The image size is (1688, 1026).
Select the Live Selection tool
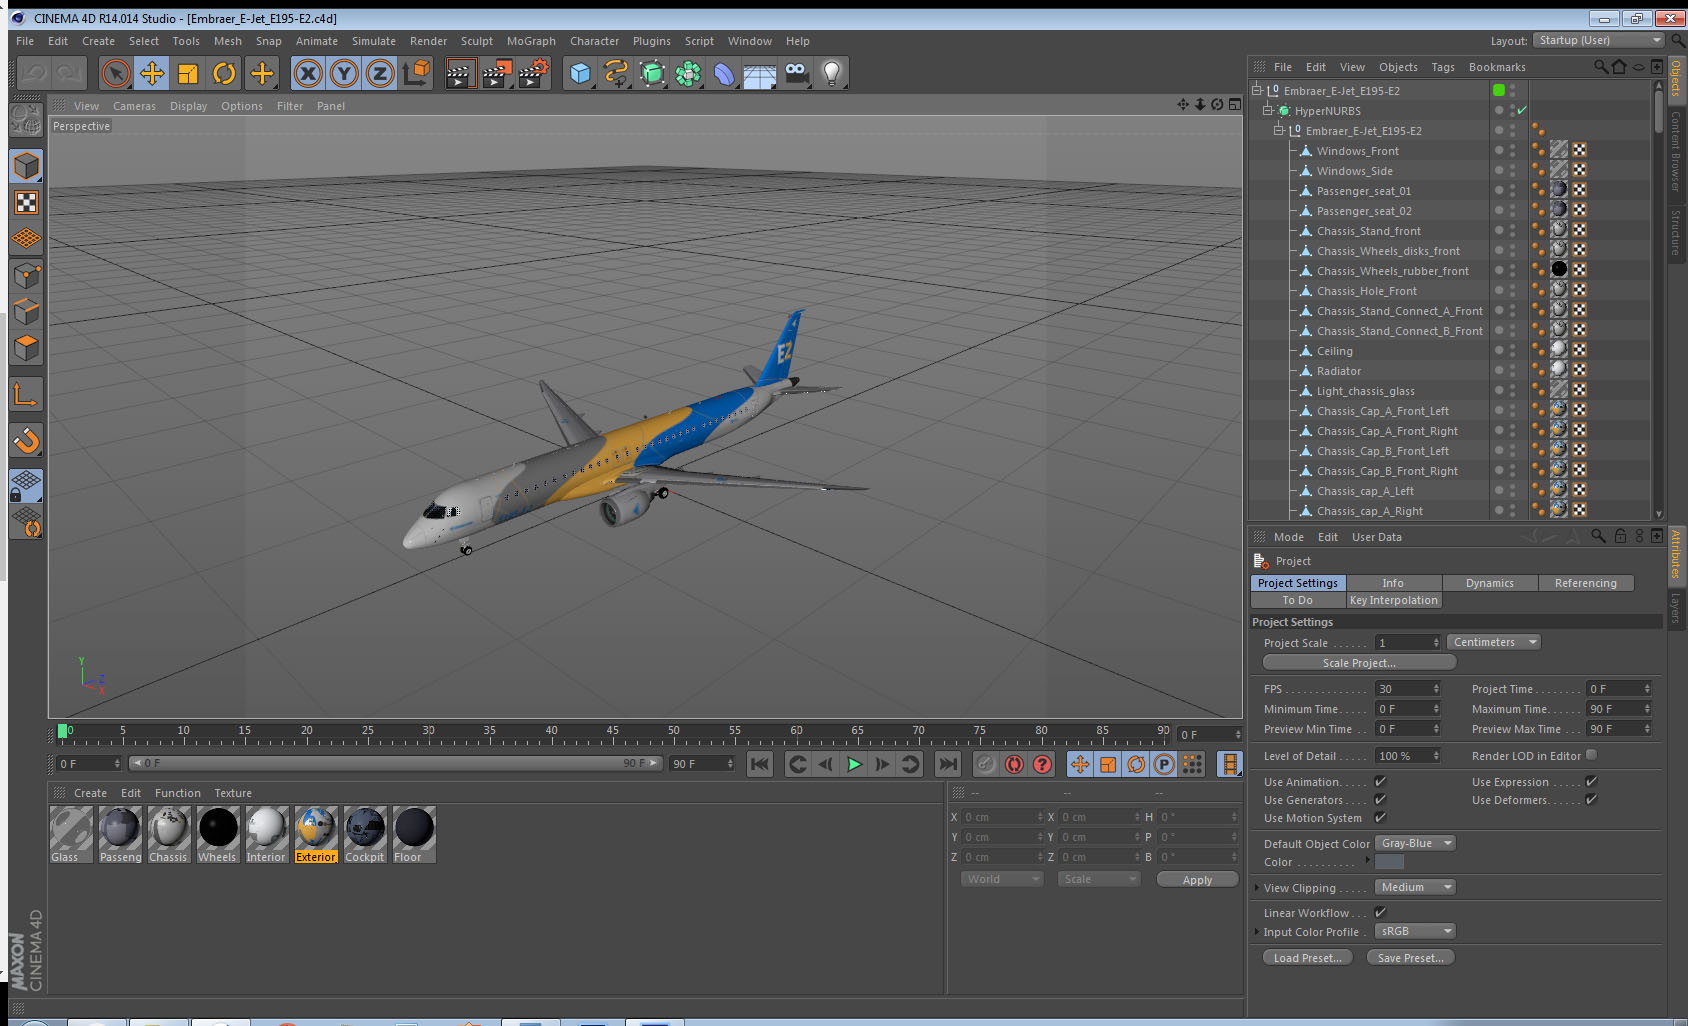coord(116,73)
